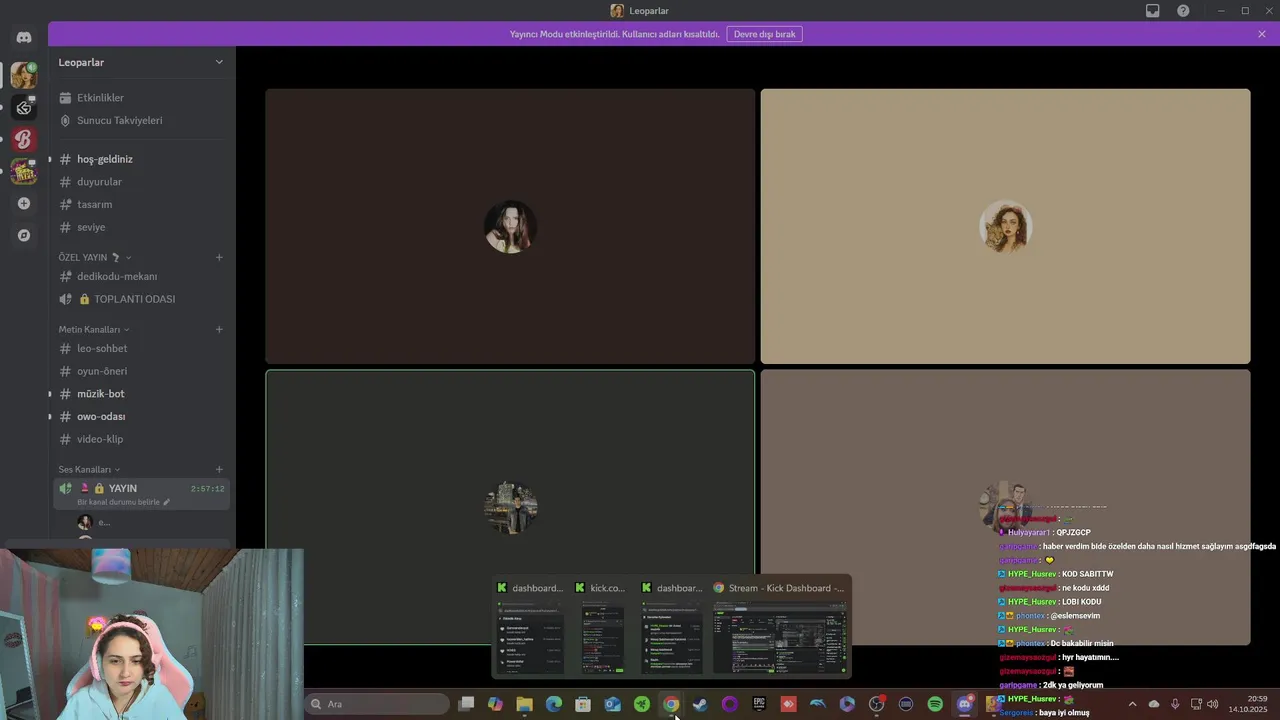Open the video-klip channel
Screen dimensions: 1280x720
pos(141,439)
